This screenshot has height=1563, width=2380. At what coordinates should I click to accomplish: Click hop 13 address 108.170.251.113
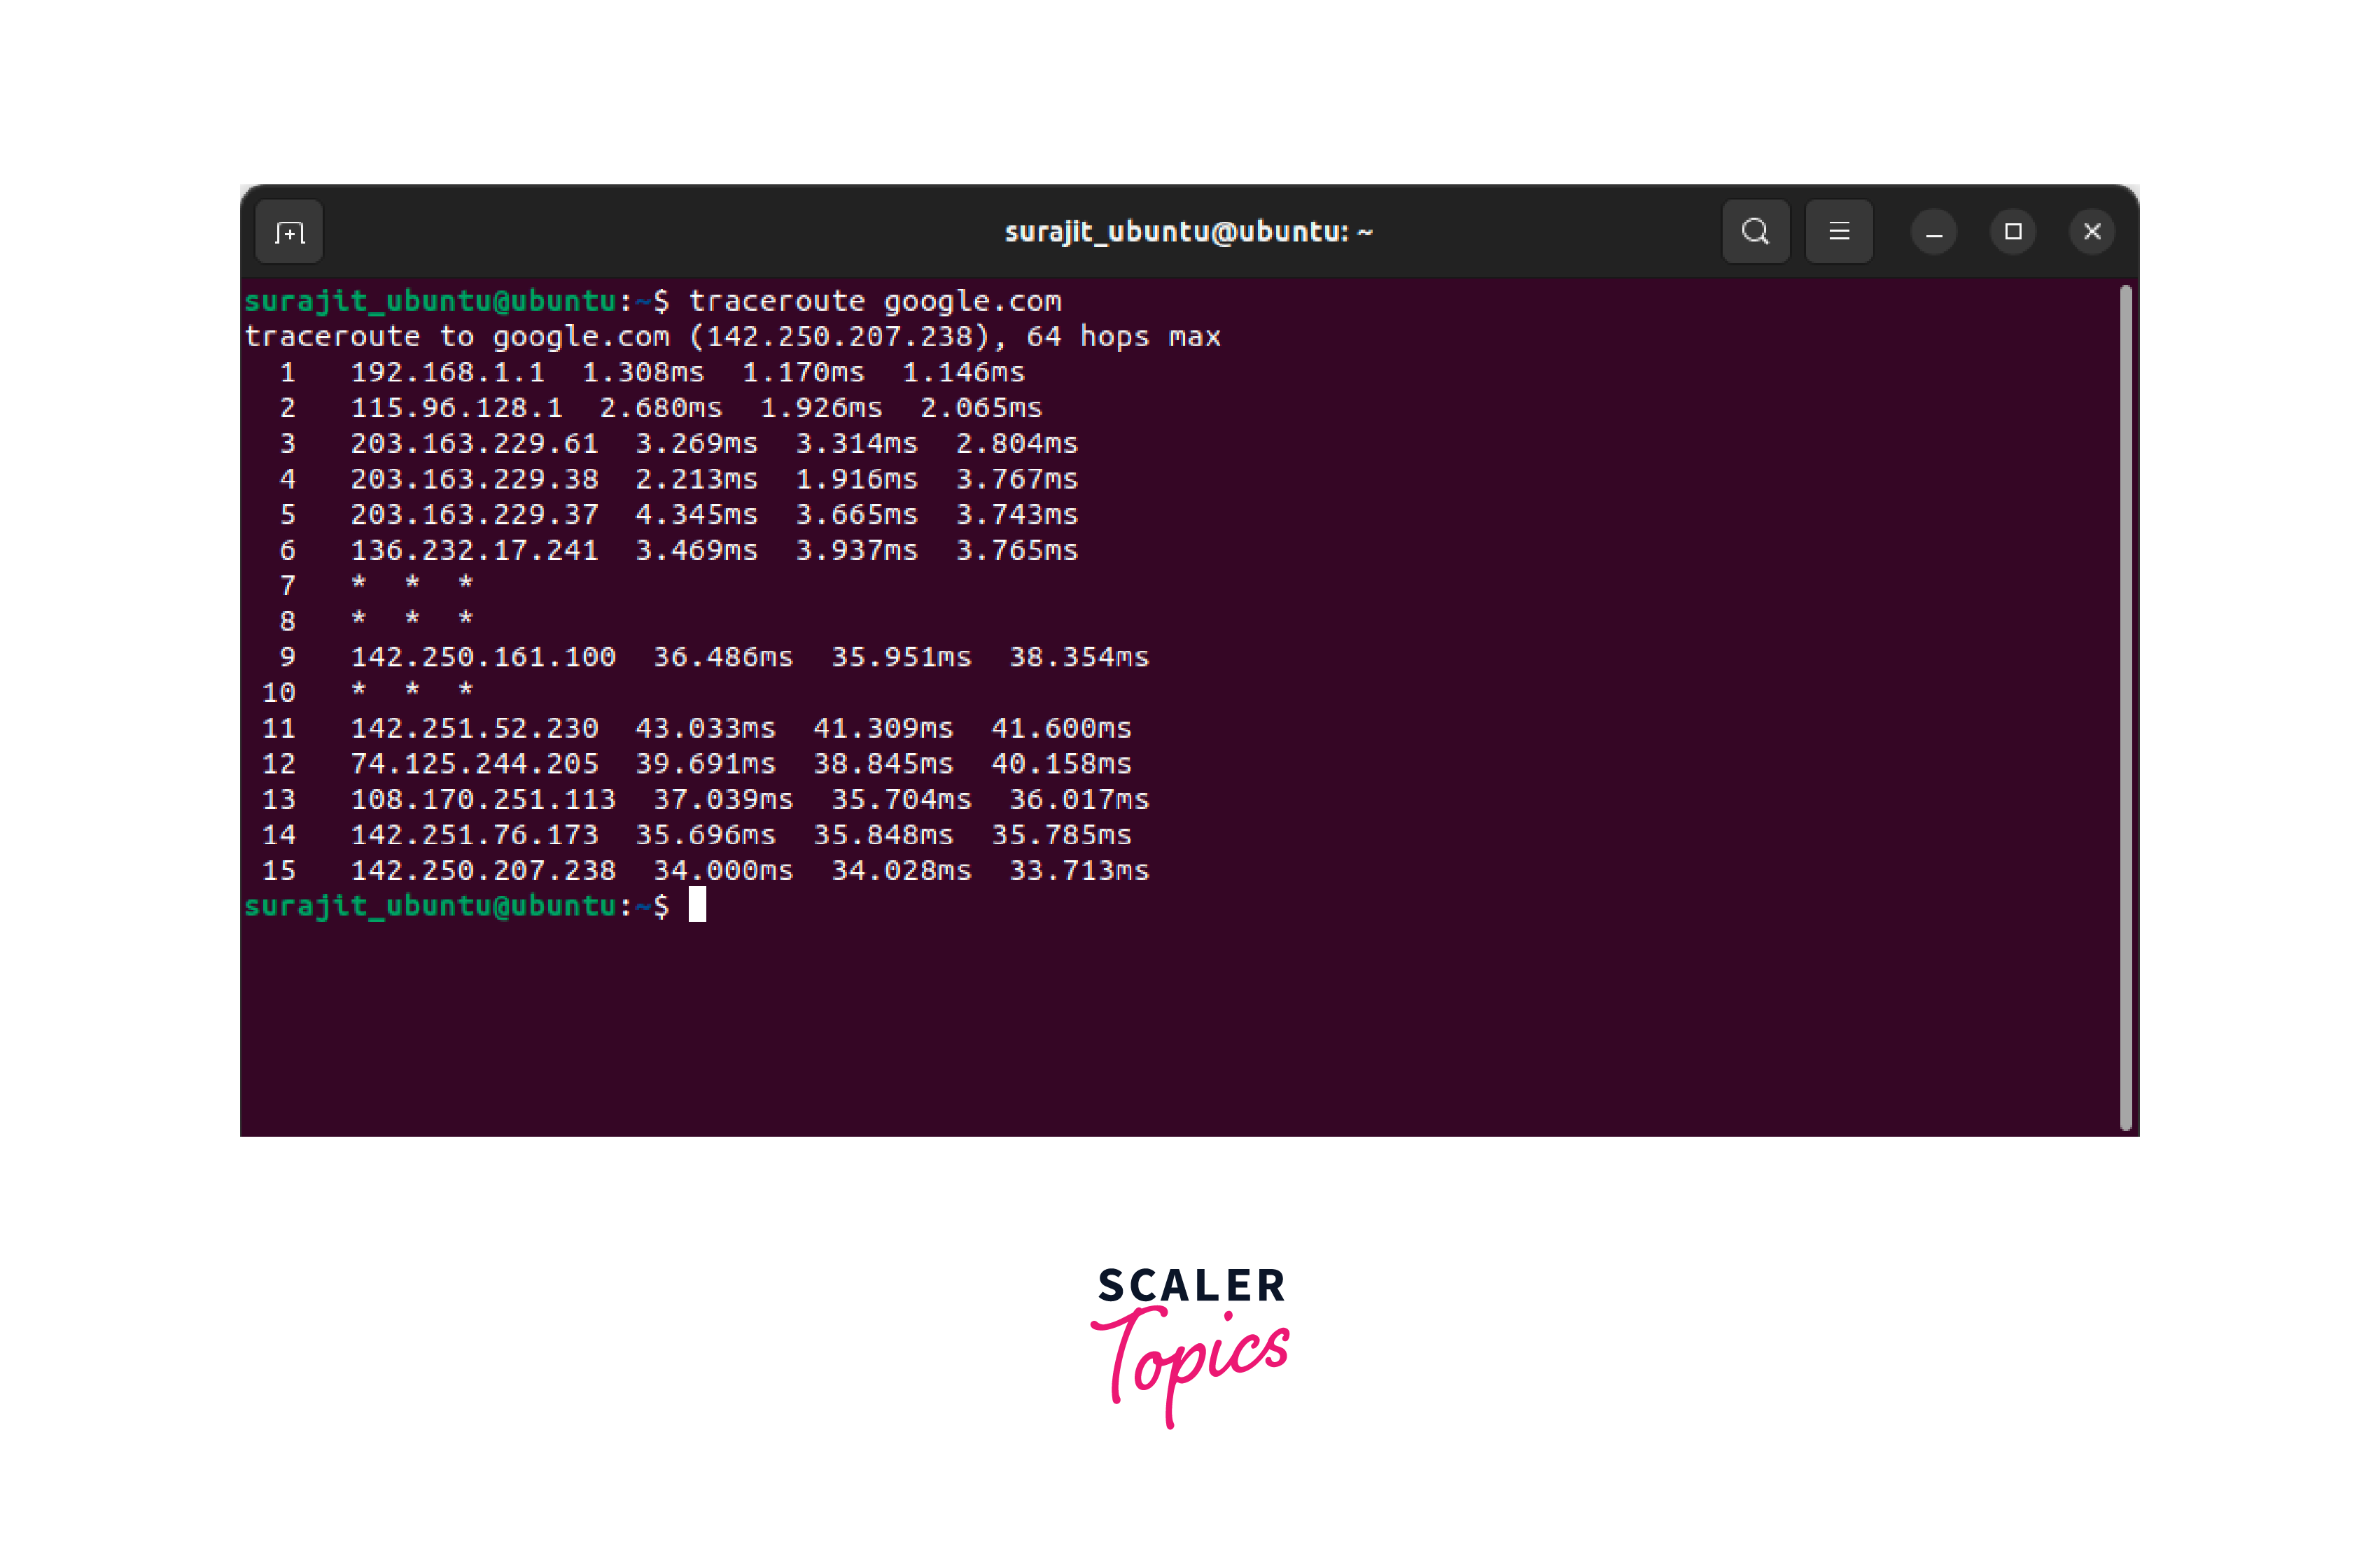coord(483,799)
